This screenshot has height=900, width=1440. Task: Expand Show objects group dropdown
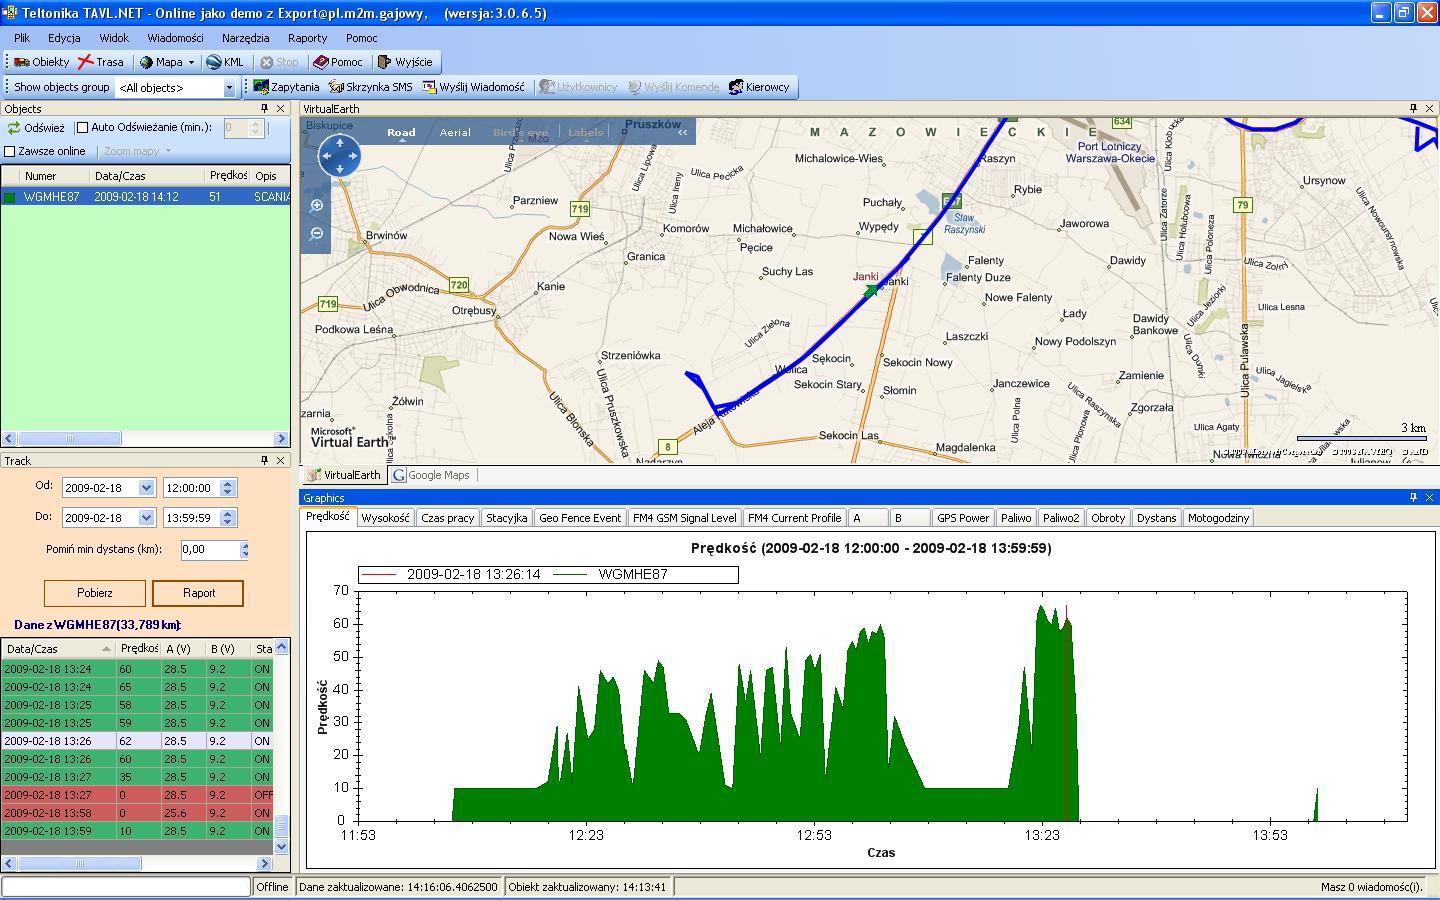228,88
